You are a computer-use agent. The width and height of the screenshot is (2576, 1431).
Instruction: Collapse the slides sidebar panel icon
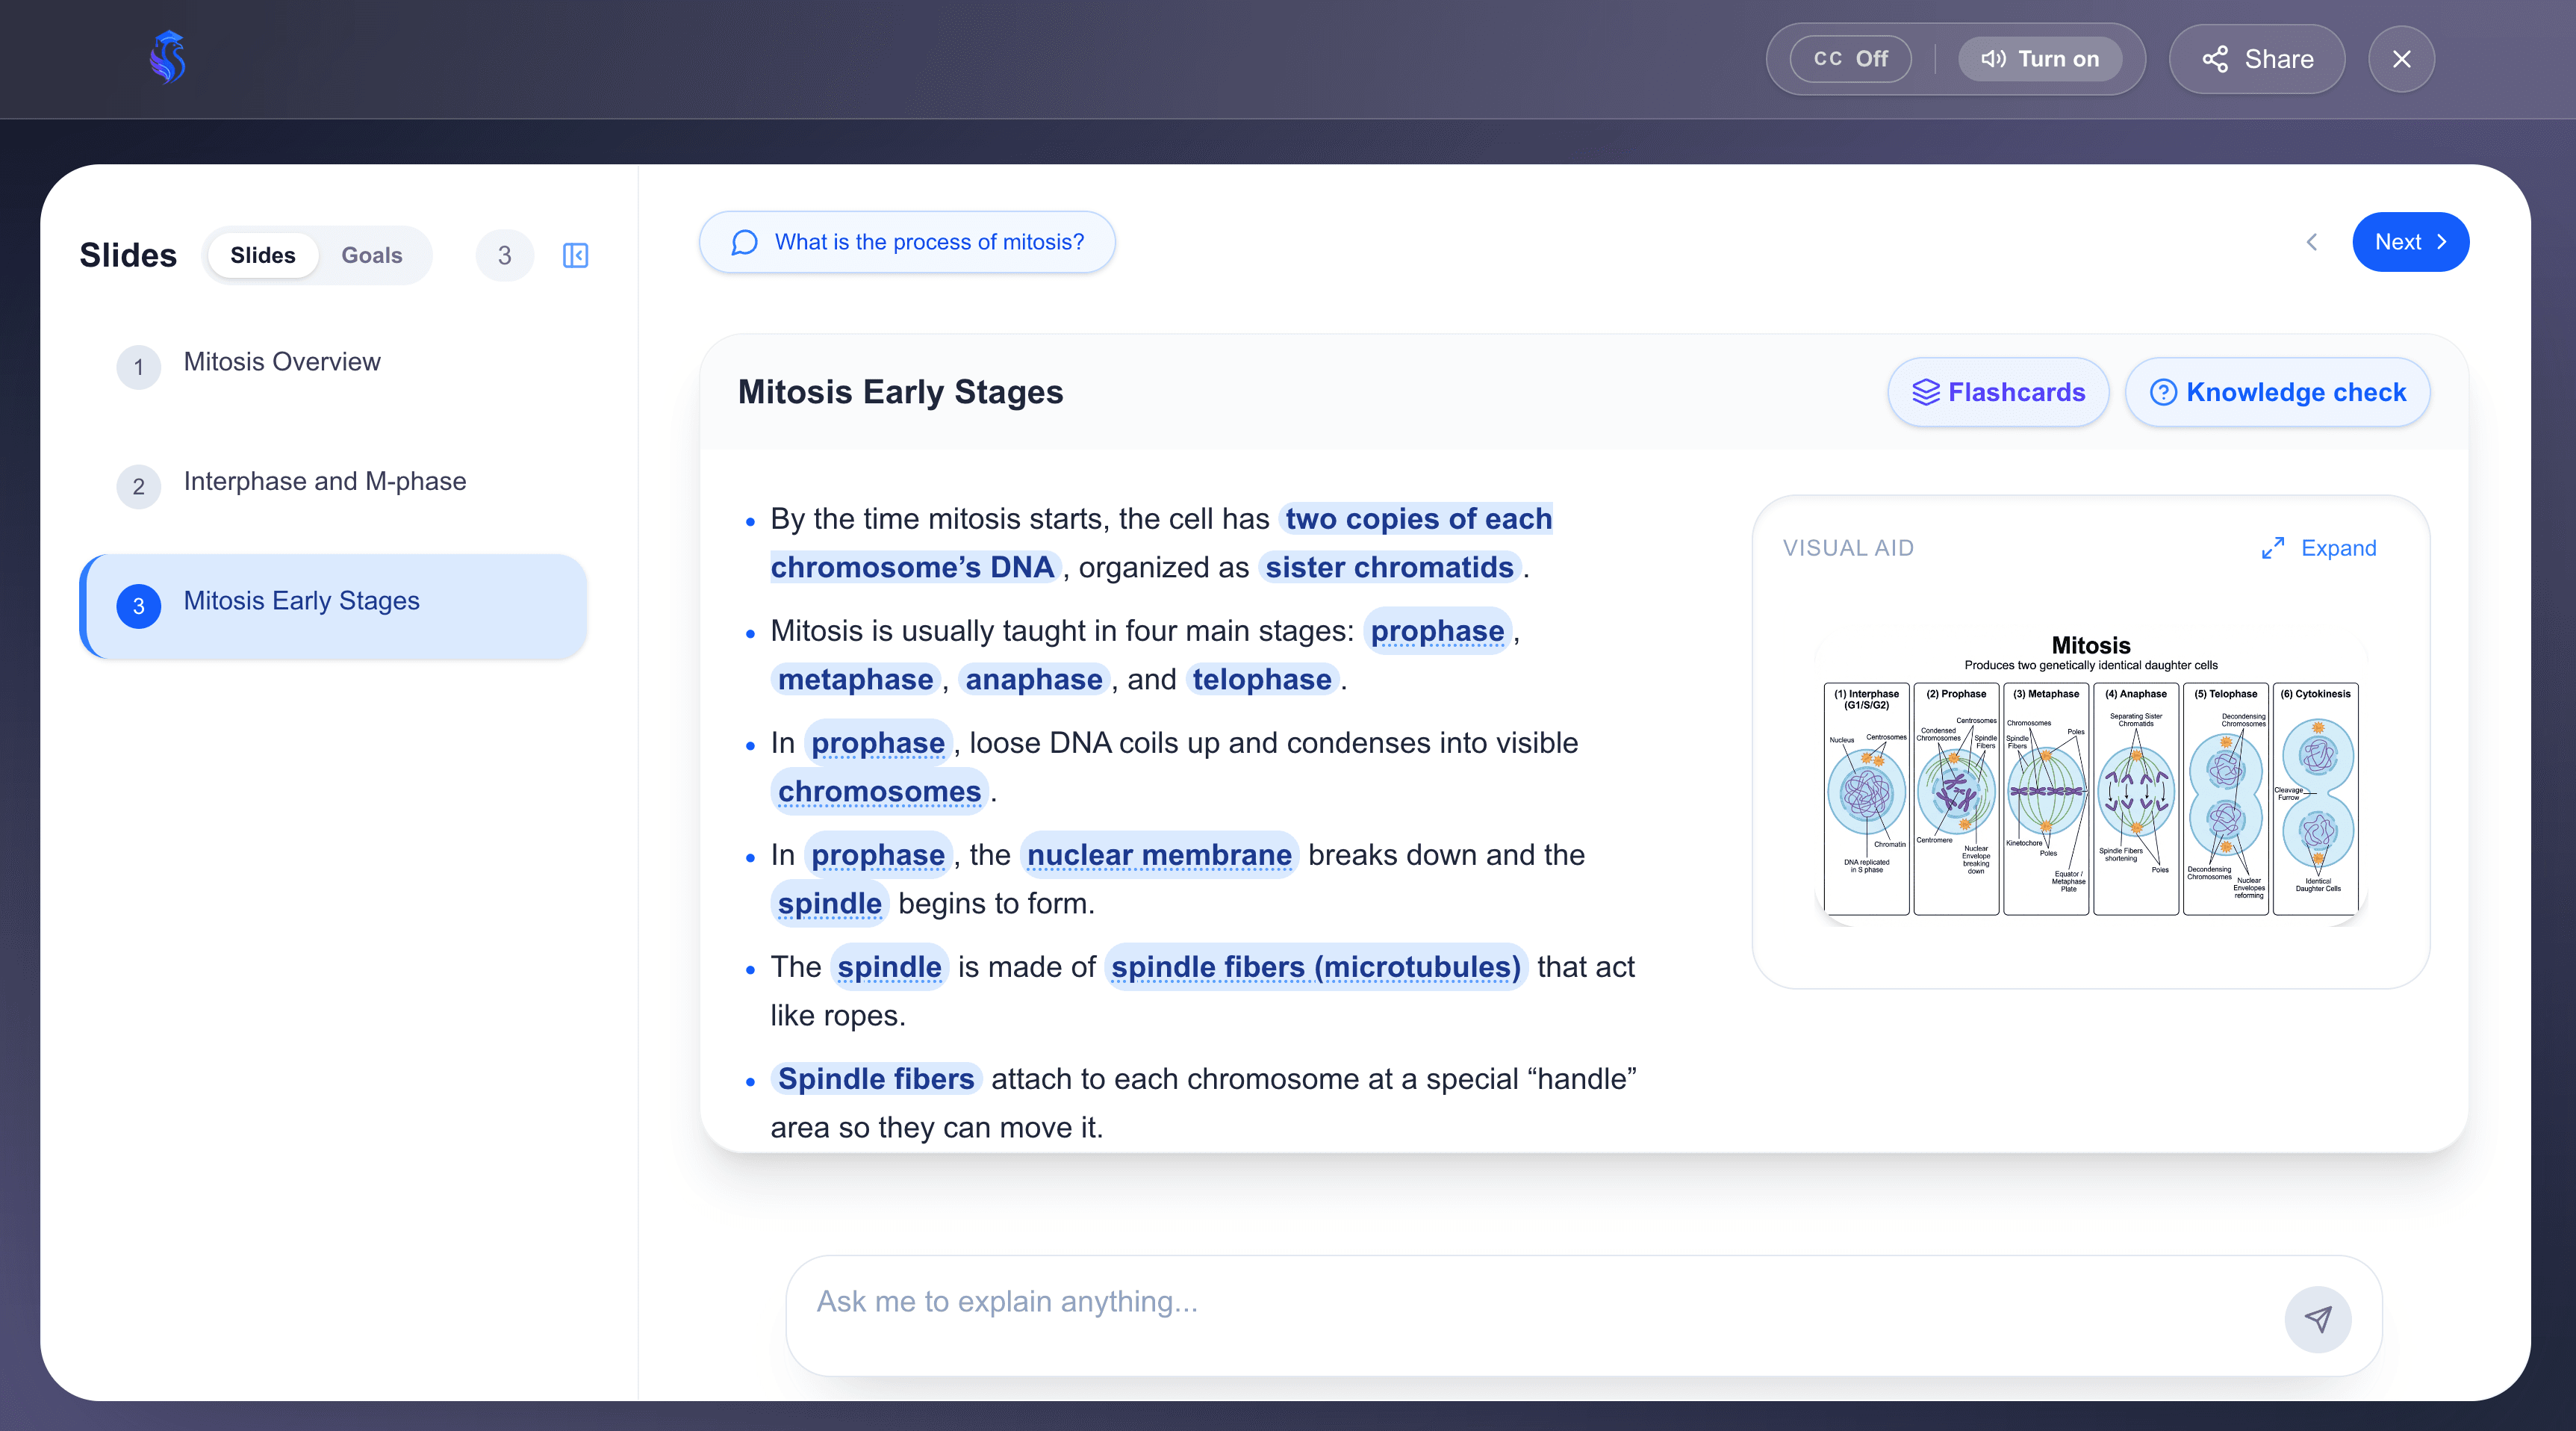tap(575, 255)
